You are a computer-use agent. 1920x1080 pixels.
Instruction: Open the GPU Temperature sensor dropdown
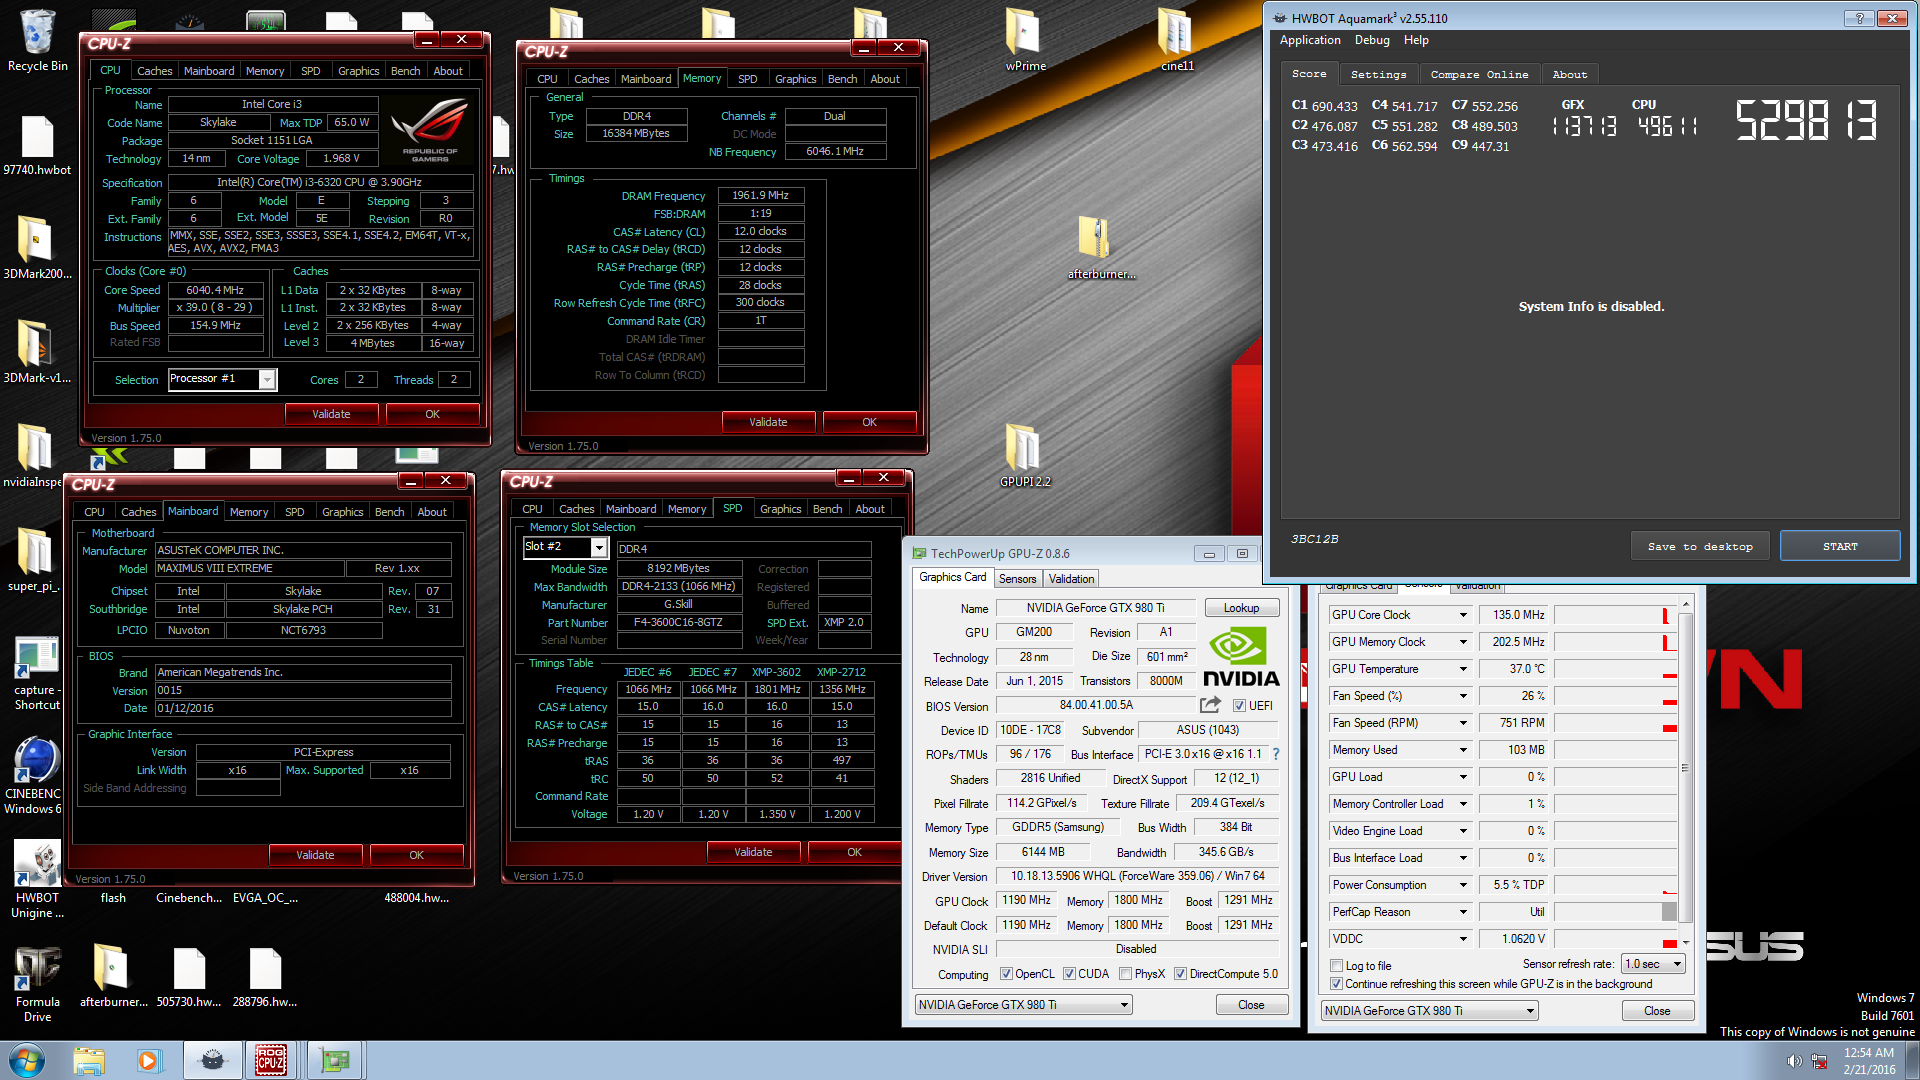pyautogui.click(x=1463, y=669)
